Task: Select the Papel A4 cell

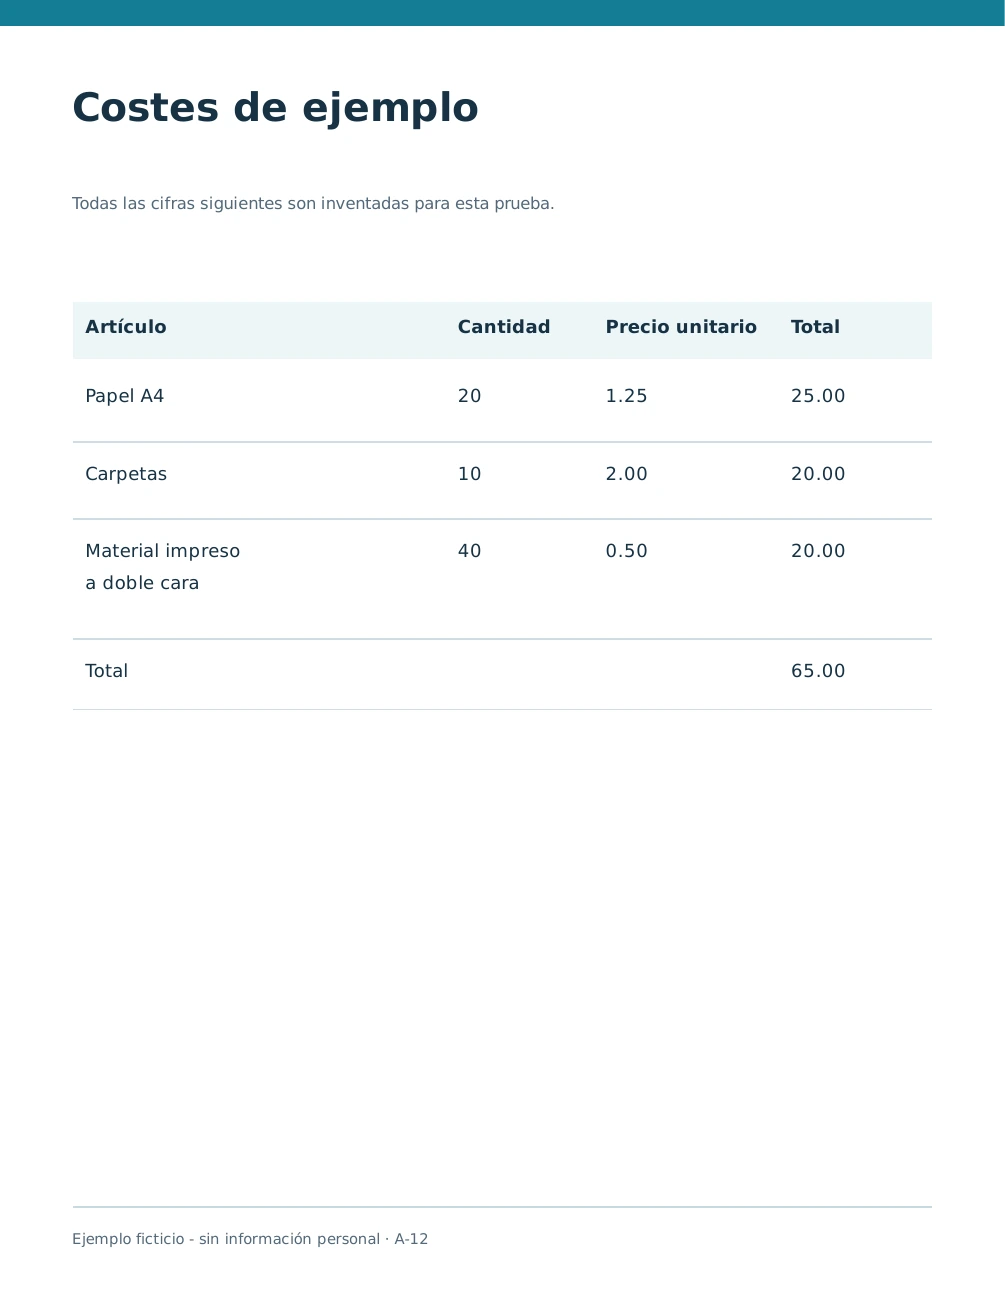Action: (x=125, y=396)
